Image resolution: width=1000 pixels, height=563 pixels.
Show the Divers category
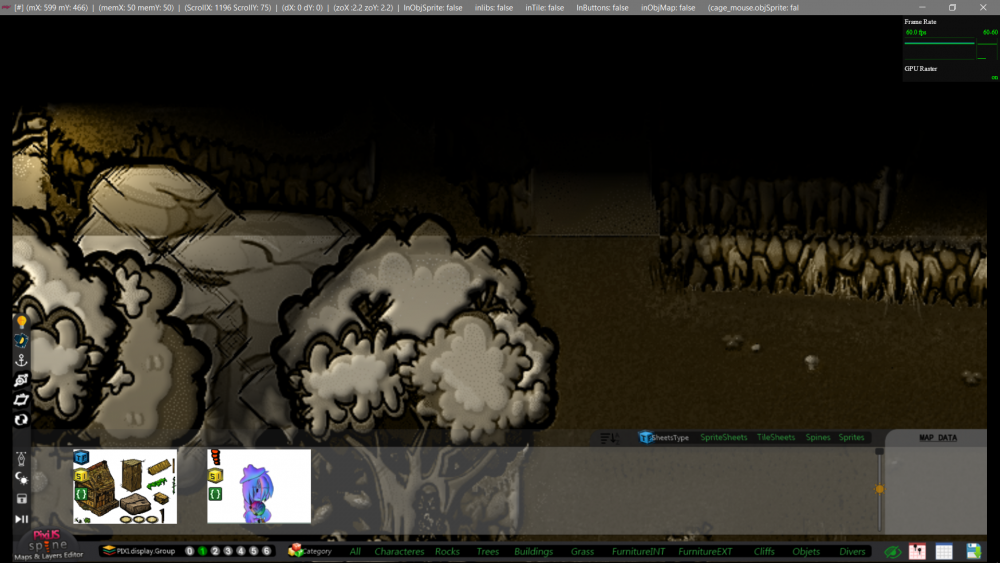[x=852, y=552]
